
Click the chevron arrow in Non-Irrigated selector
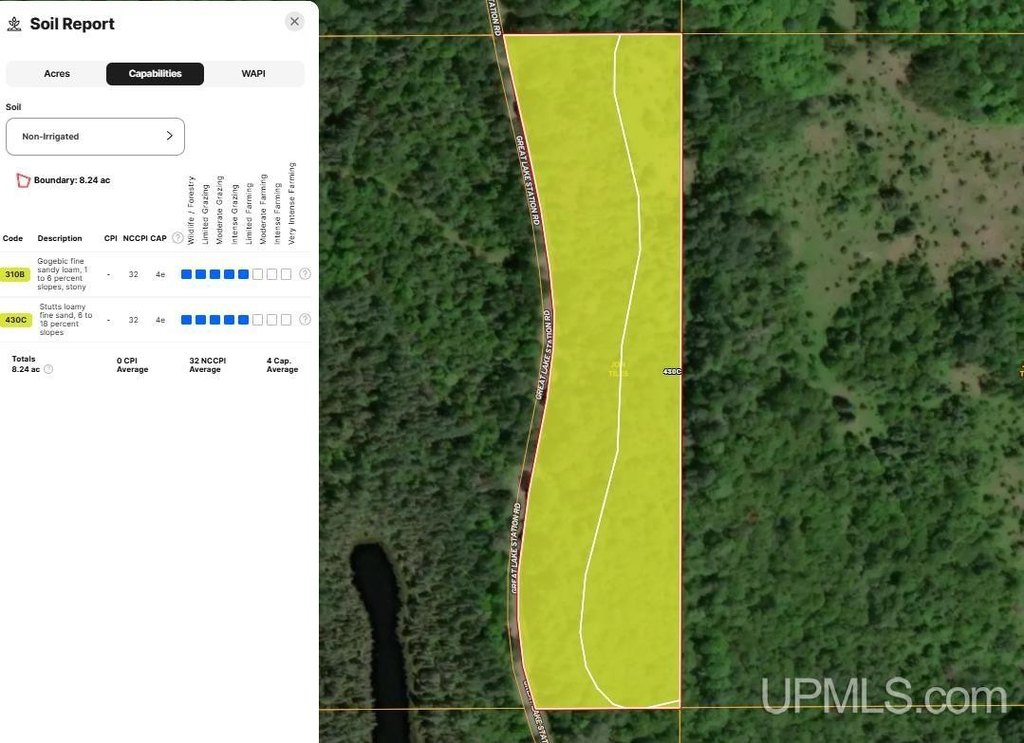coord(169,136)
